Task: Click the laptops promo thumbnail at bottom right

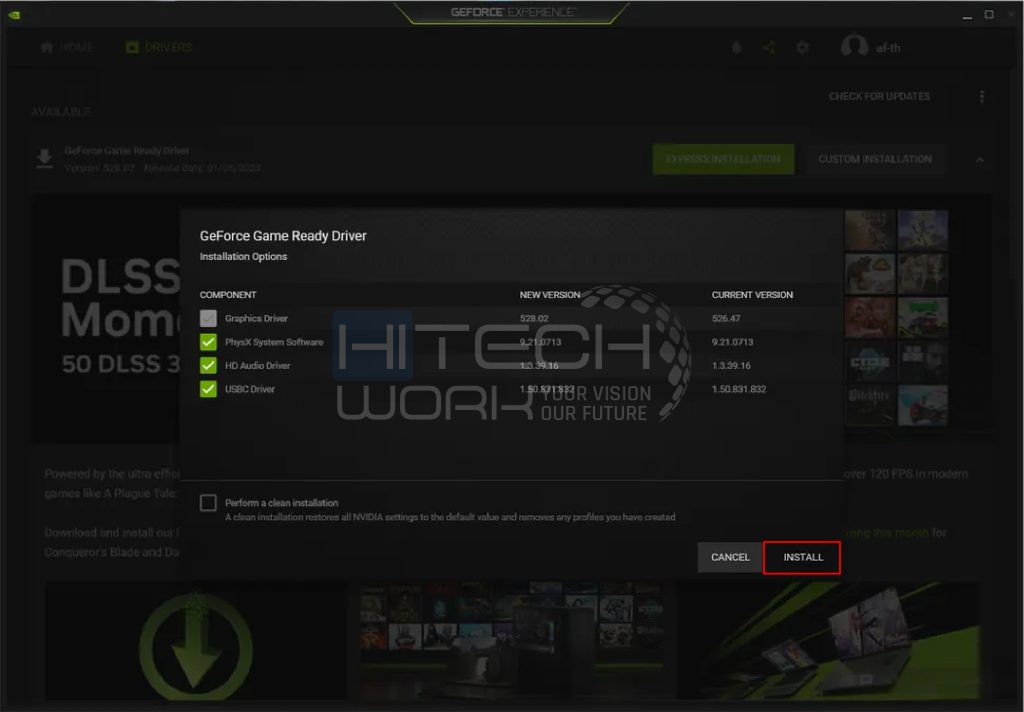Action: (x=828, y=640)
